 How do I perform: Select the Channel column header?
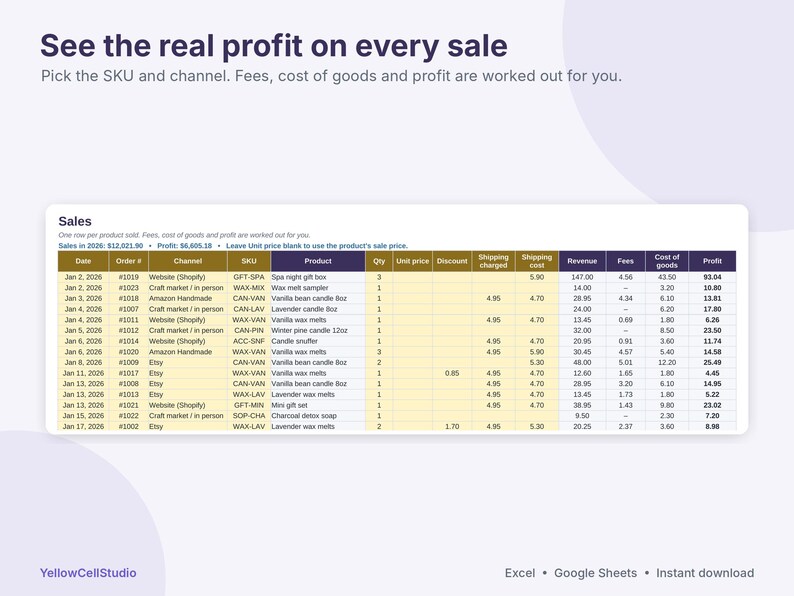point(187,261)
